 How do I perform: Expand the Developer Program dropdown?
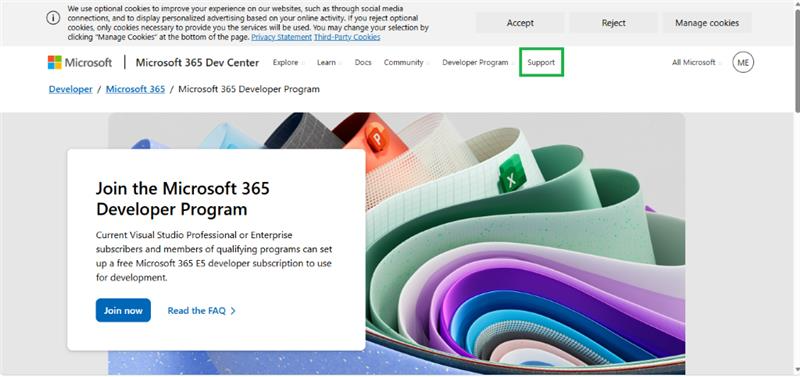click(478, 62)
